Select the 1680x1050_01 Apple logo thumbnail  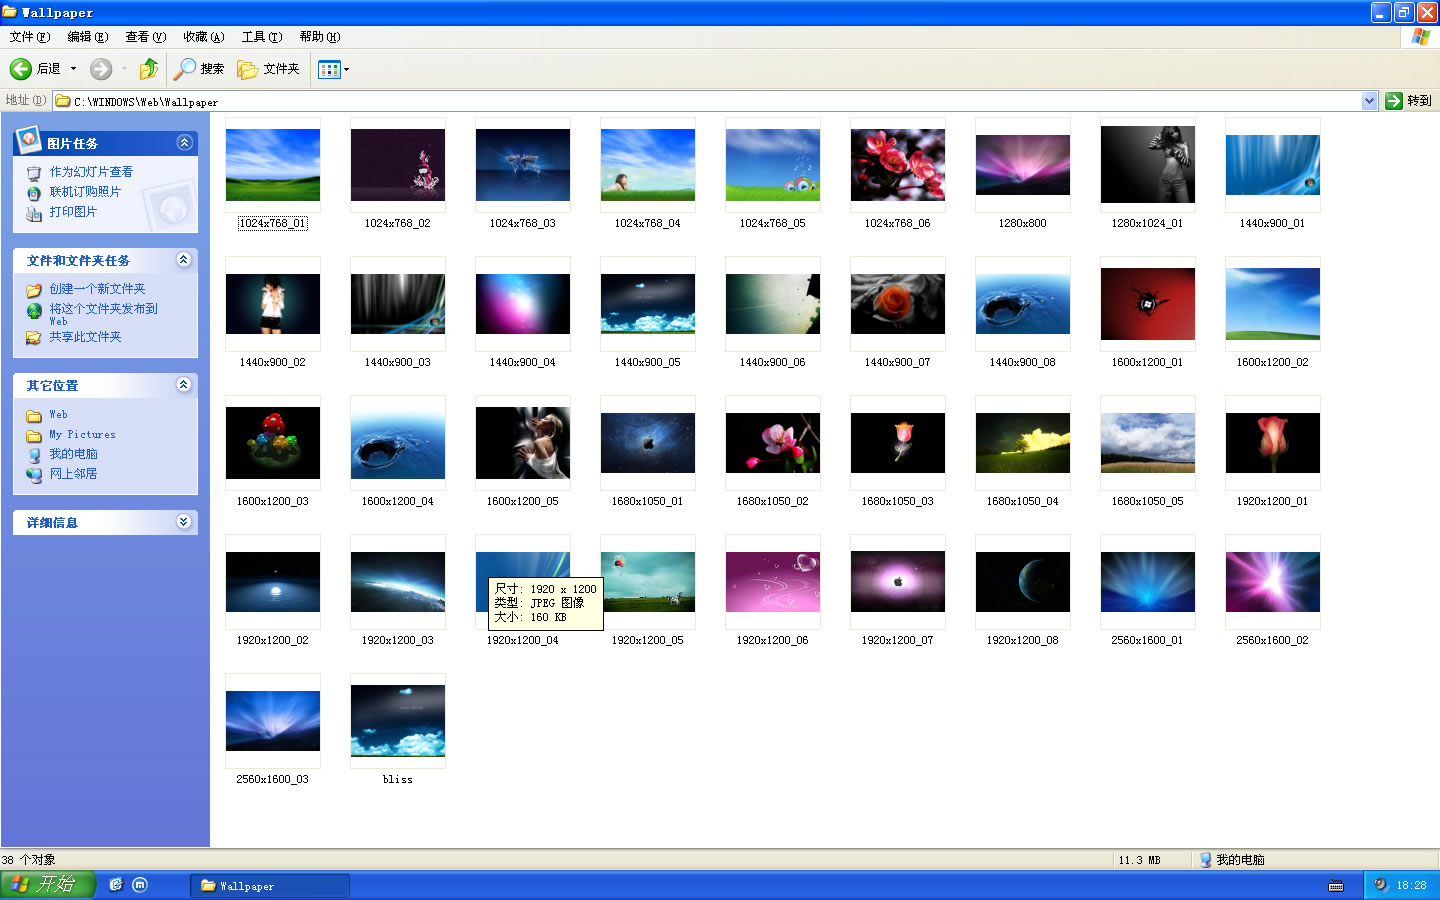pos(648,443)
